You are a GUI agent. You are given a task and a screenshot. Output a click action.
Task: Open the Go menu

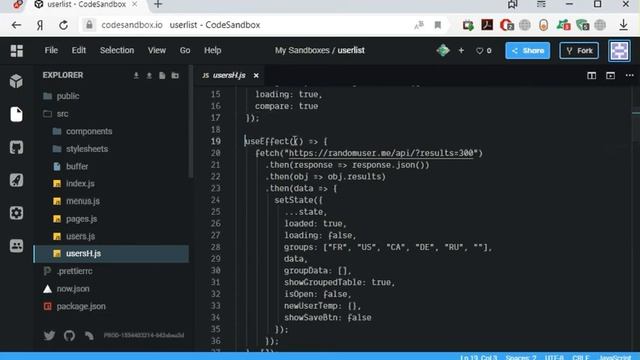(185, 50)
